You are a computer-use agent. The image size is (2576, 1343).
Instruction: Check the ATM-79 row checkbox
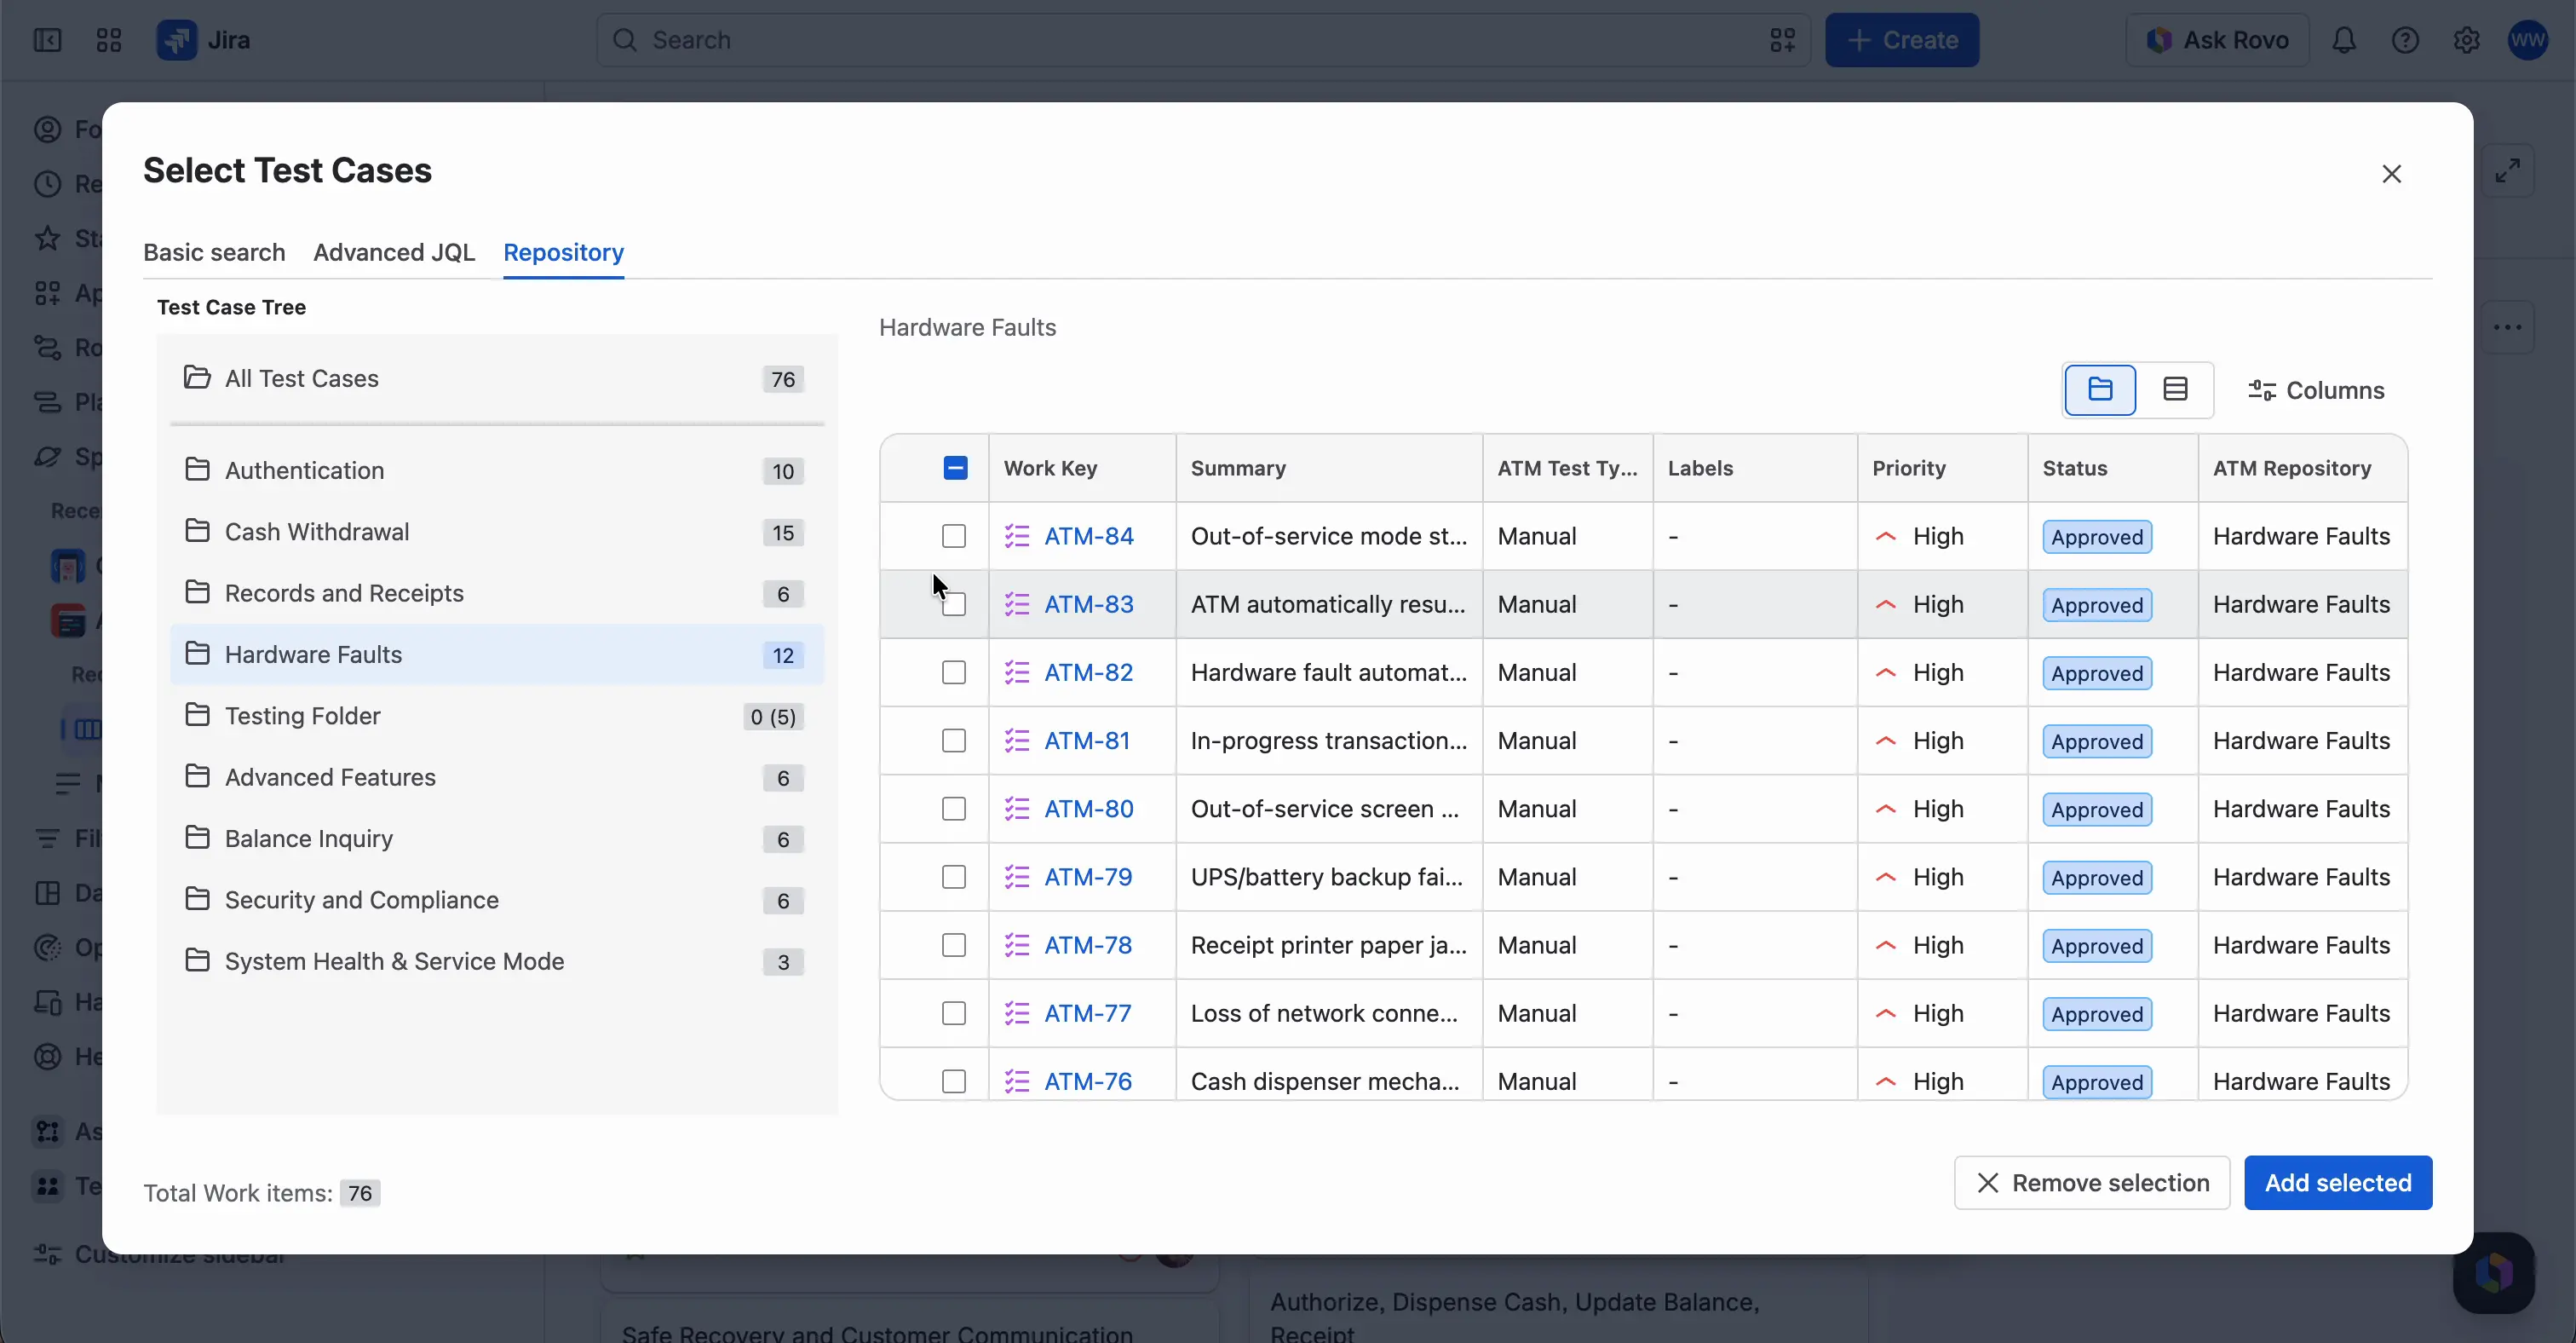pos(954,877)
